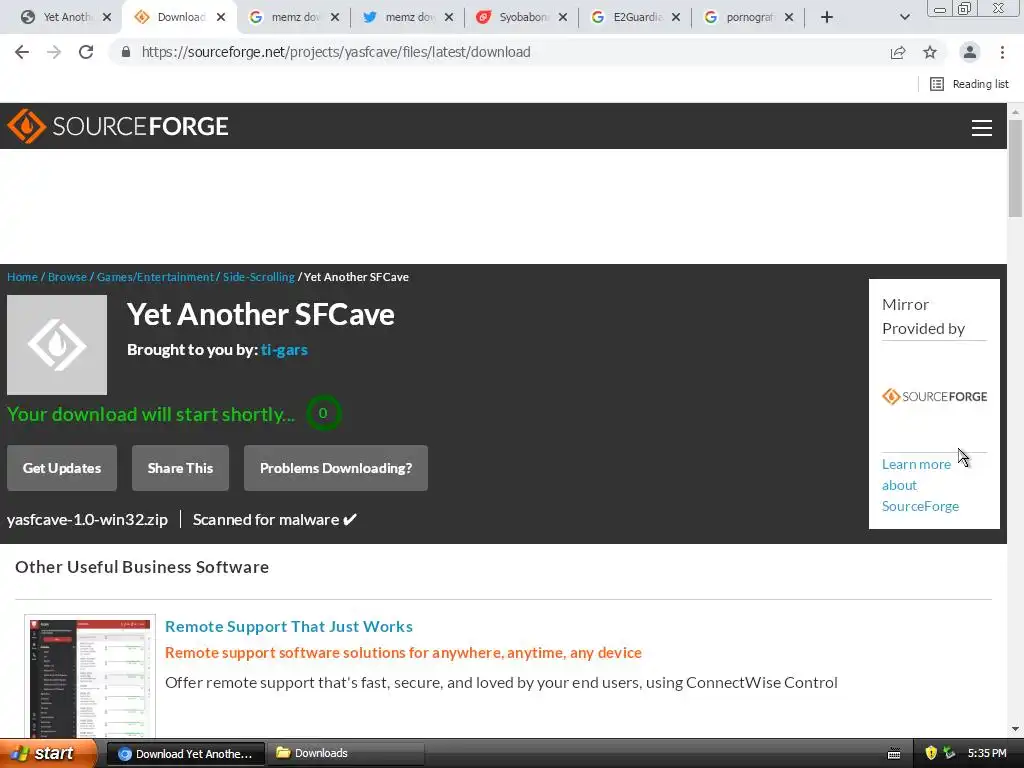Select the Download Yet Another taskbar button
This screenshot has height=768, width=1024.
(x=185, y=754)
